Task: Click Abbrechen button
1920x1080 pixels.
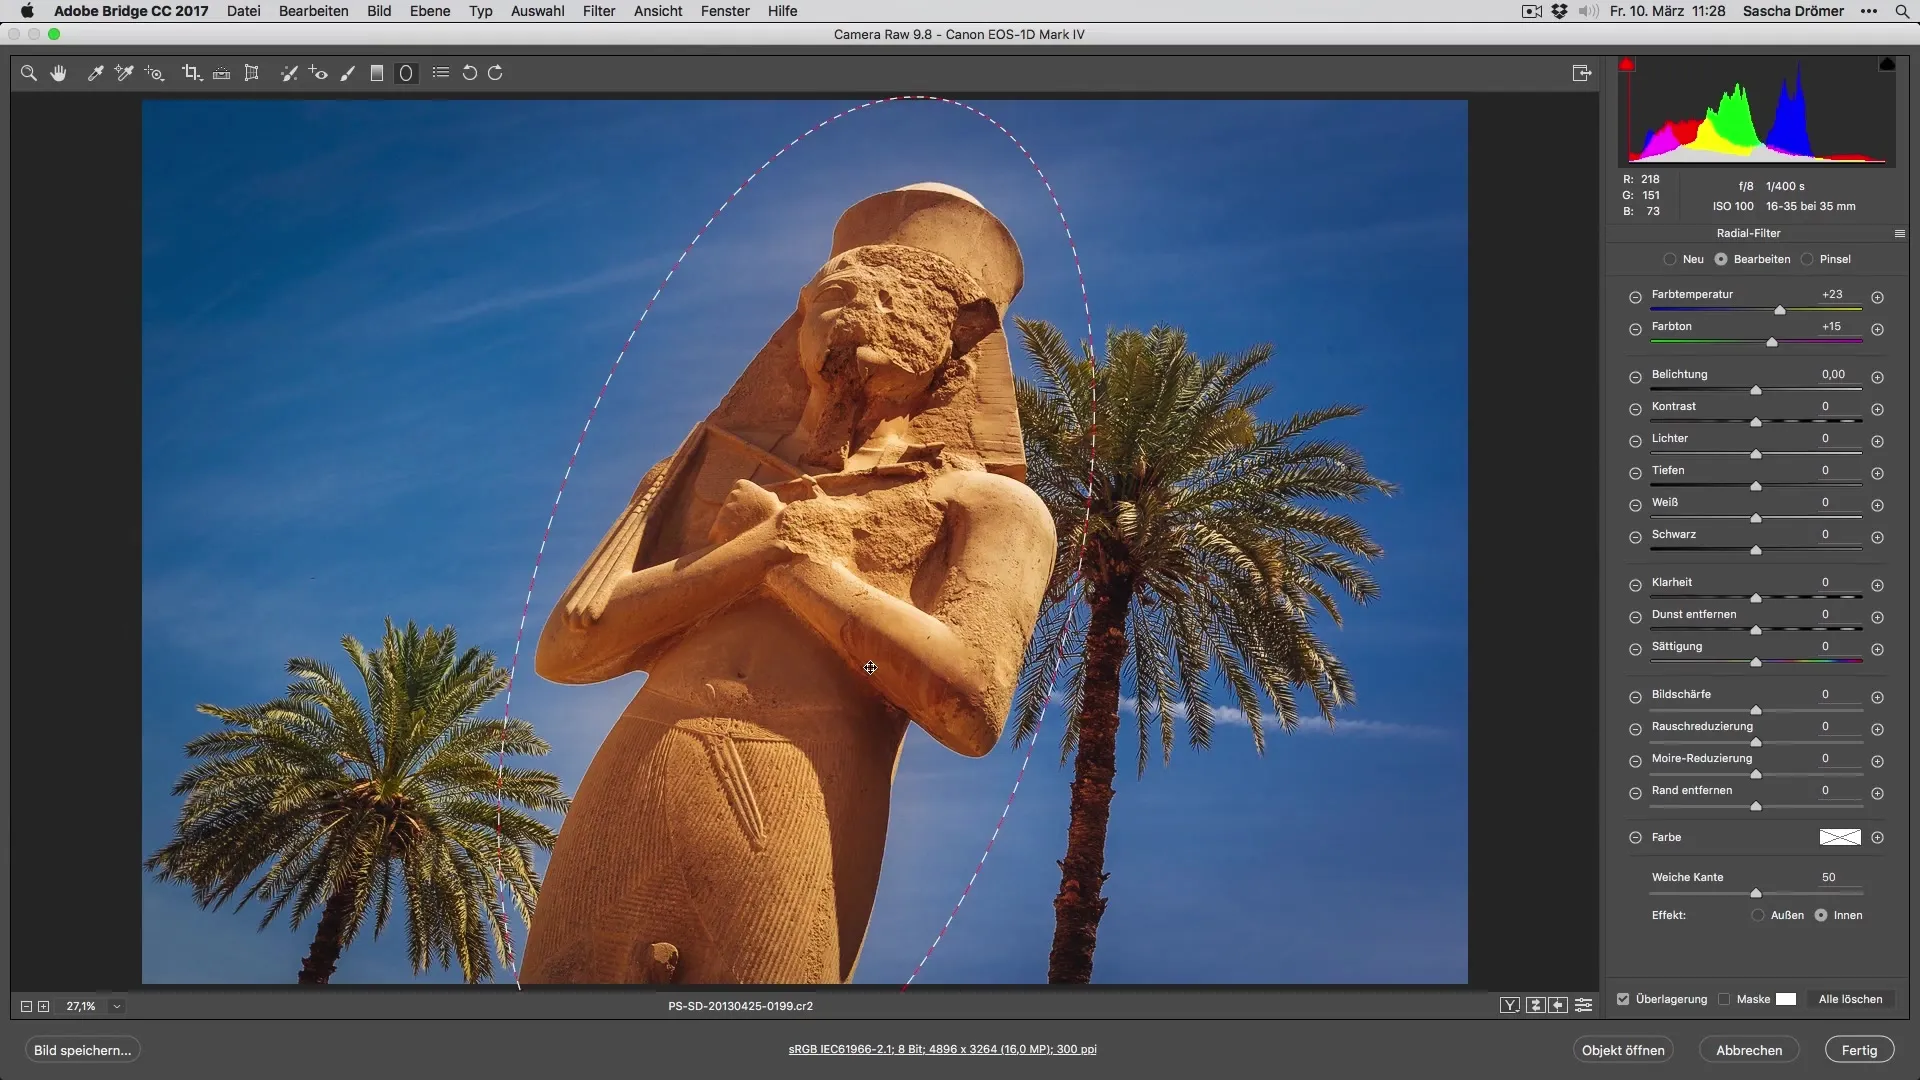Action: point(1749,1050)
